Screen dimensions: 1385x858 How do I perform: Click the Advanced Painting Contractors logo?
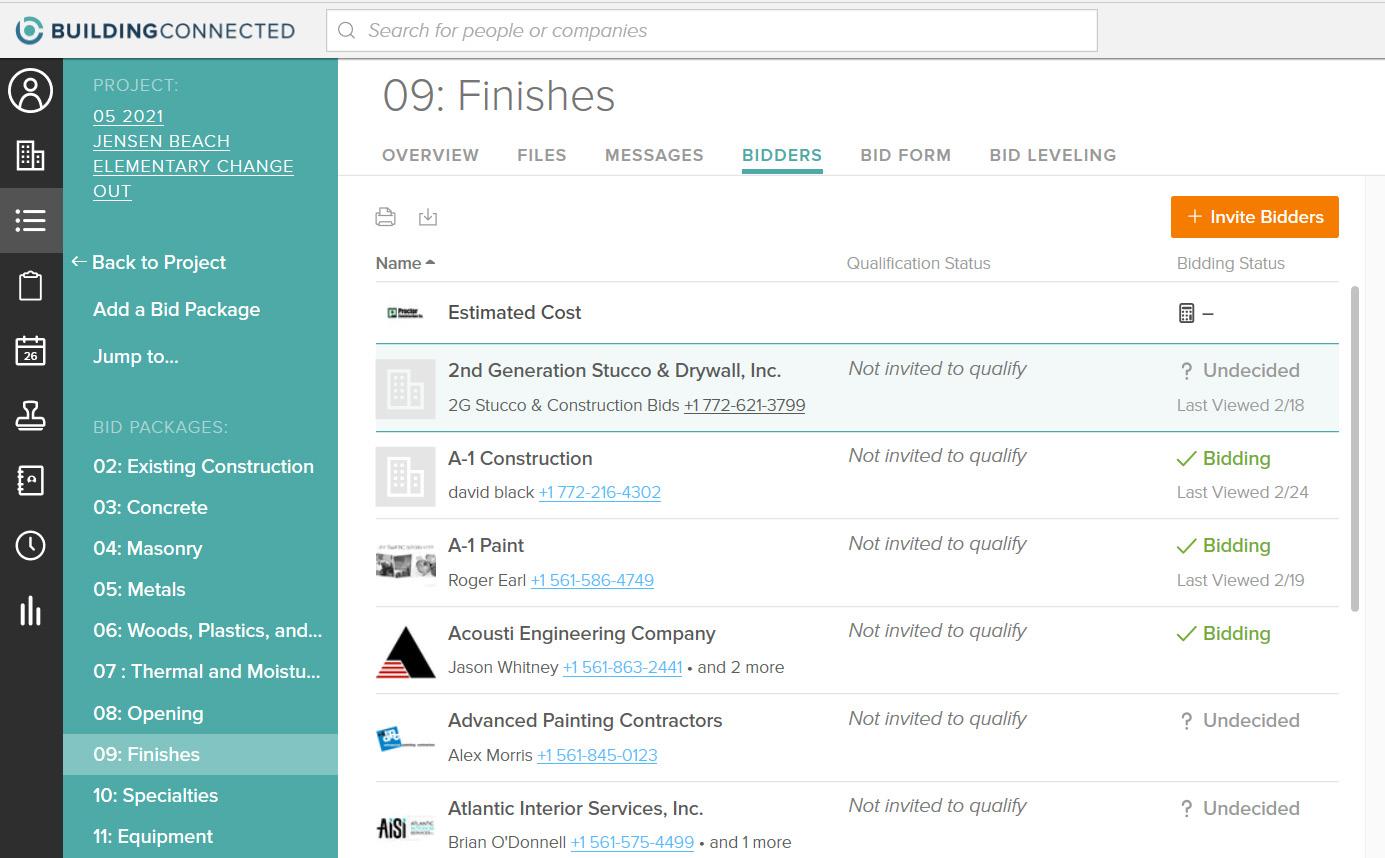405,738
